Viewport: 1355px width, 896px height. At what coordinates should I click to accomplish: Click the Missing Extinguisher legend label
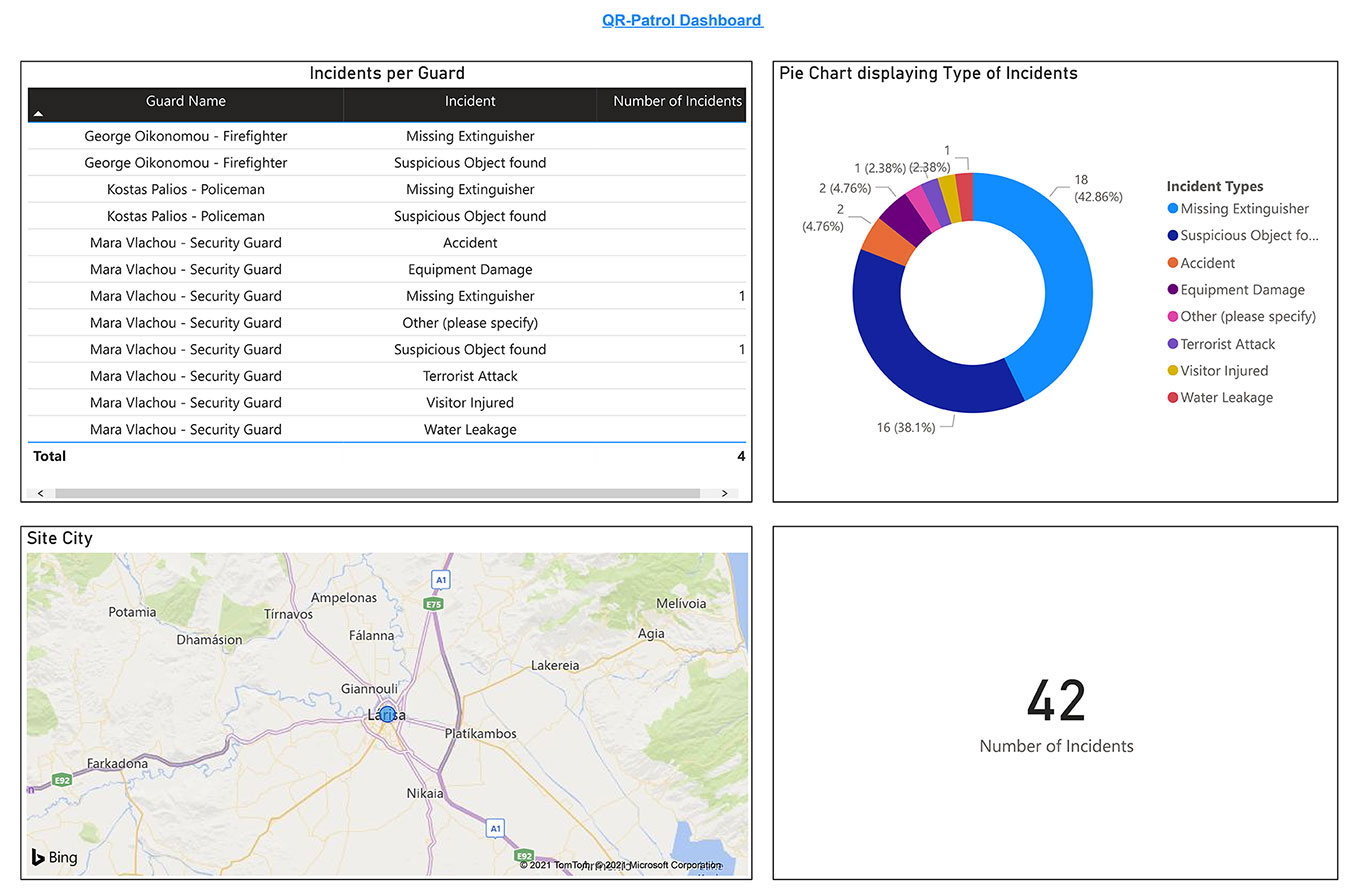[1244, 209]
